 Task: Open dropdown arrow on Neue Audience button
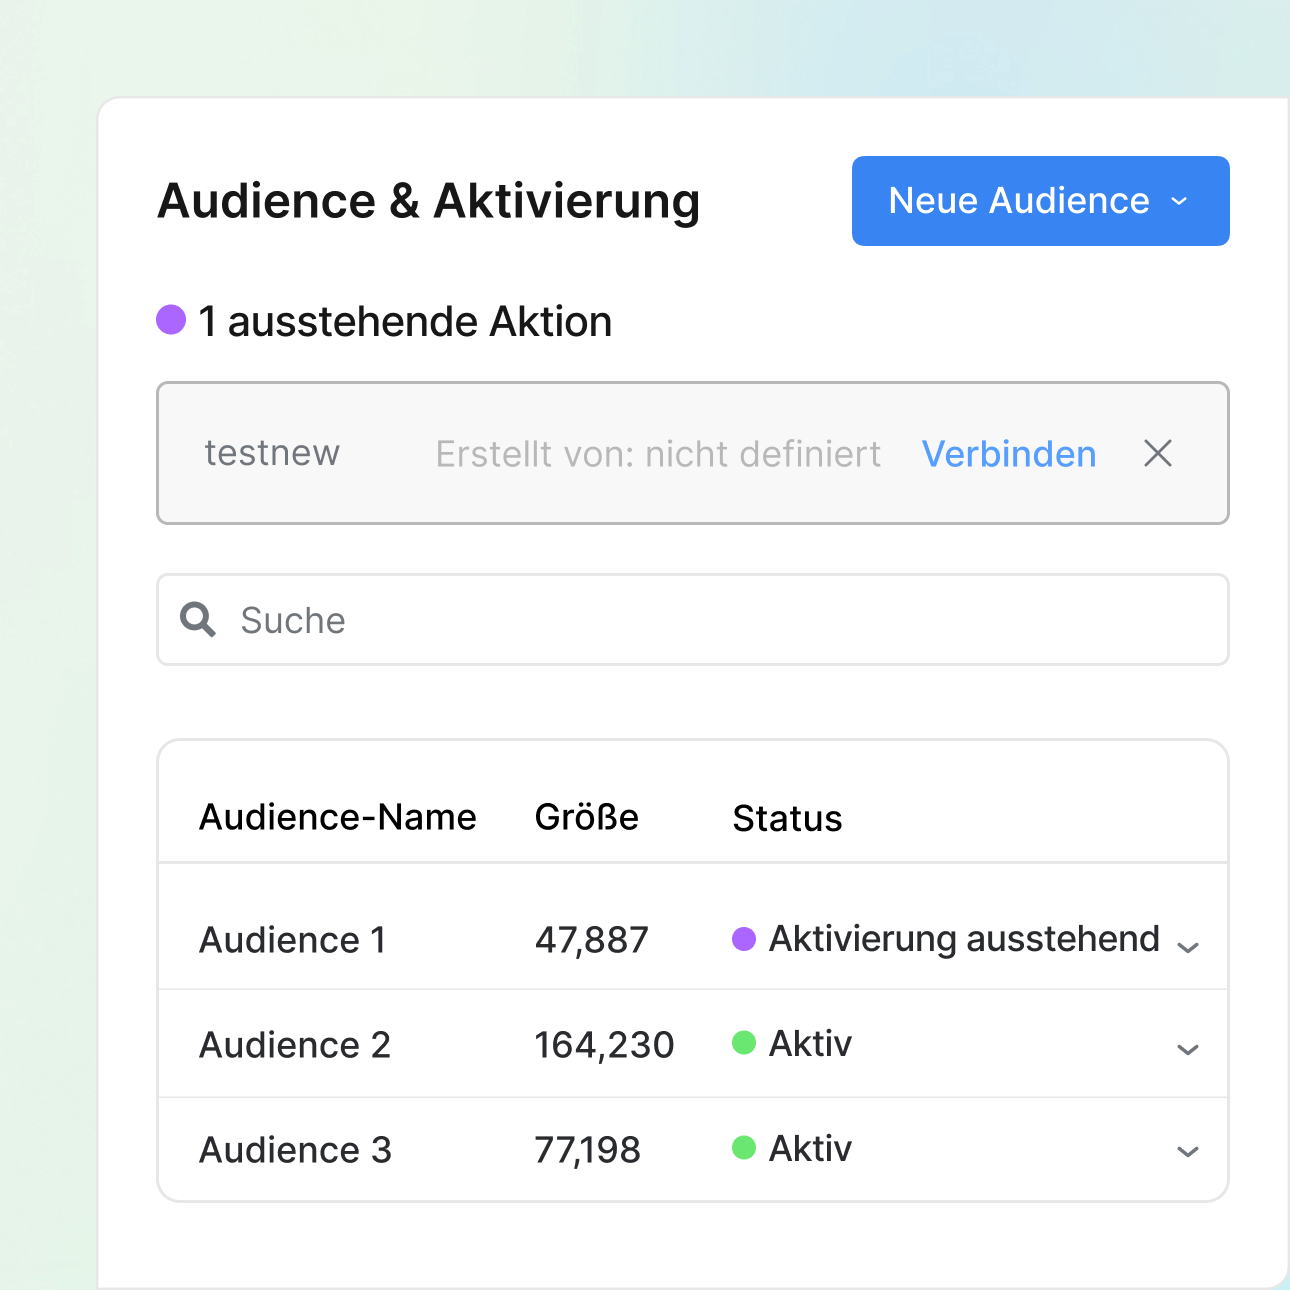1180,201
